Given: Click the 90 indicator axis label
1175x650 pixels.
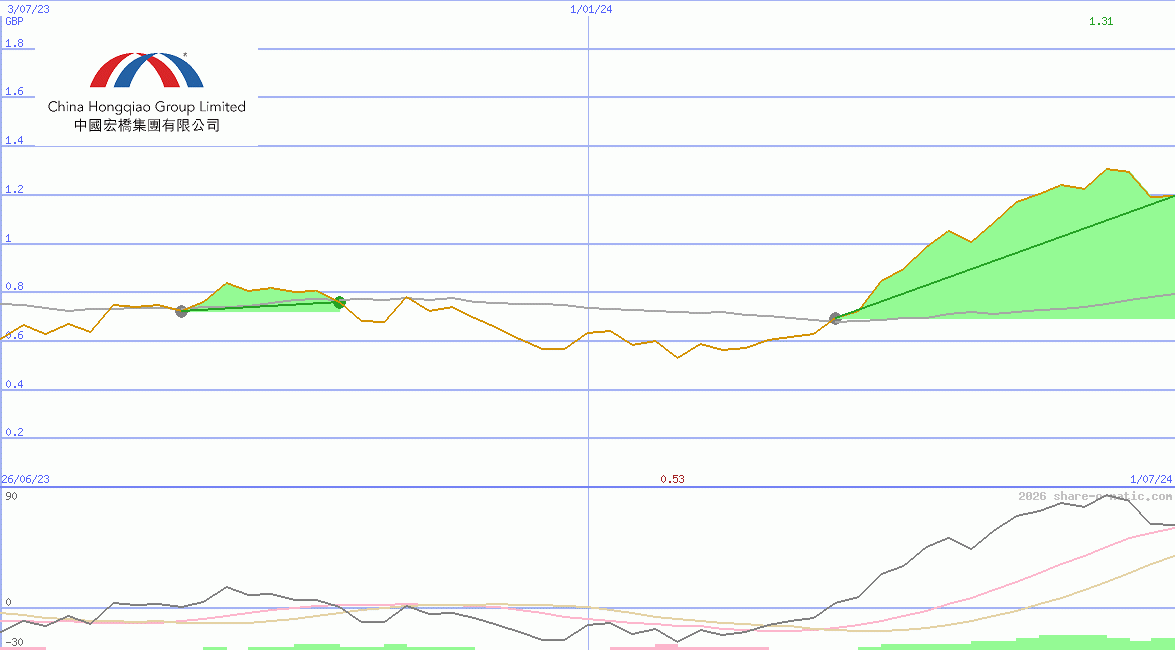Looking at the screenshot, I should (x=11, y=496).
